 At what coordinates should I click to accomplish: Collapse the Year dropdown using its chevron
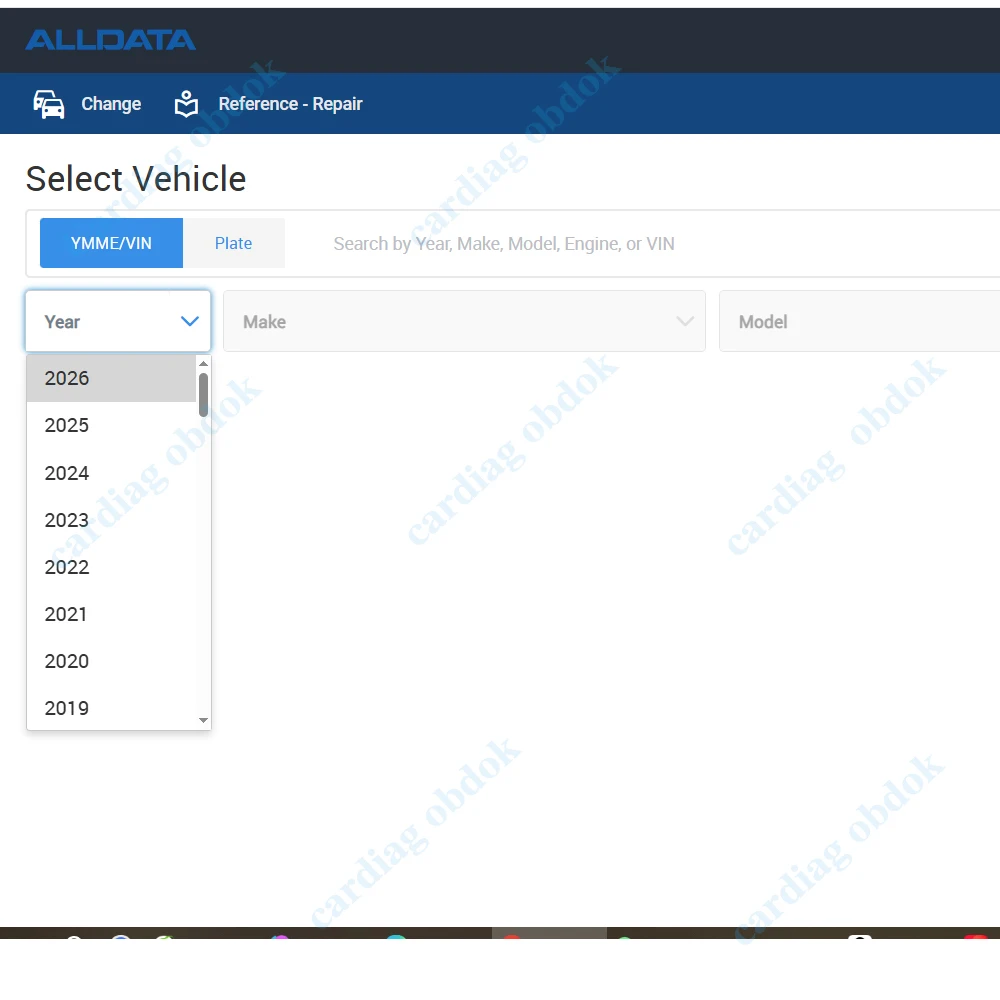(189, 321)
